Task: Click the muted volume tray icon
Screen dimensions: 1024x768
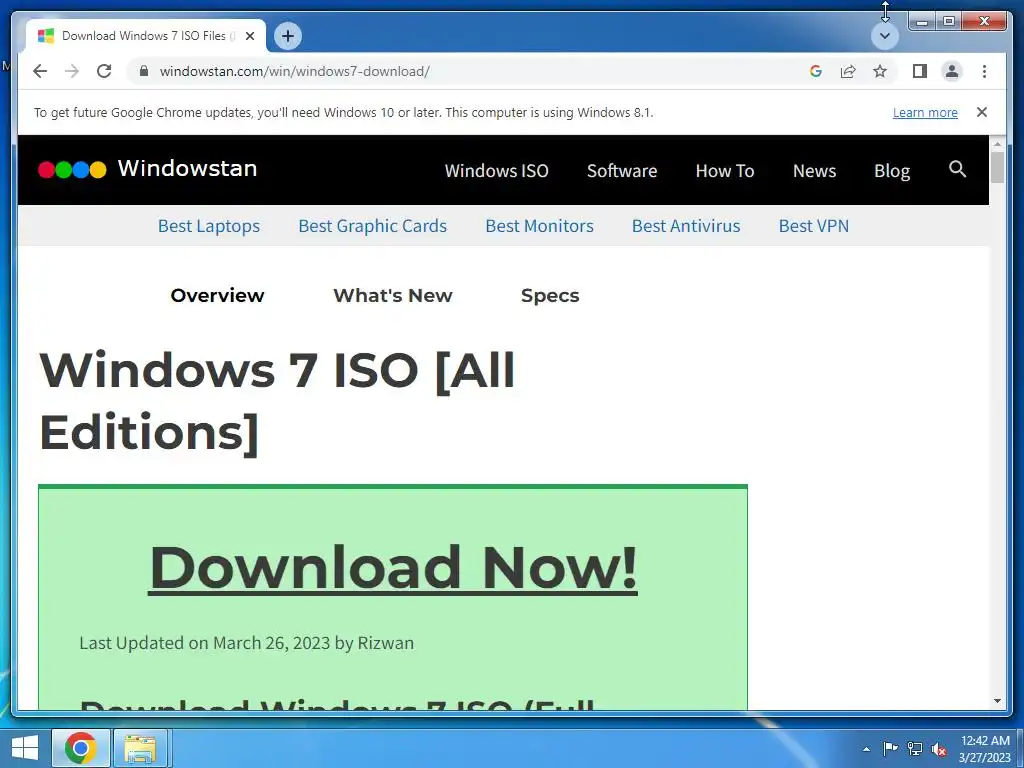Action: click(x=939, y=749)
